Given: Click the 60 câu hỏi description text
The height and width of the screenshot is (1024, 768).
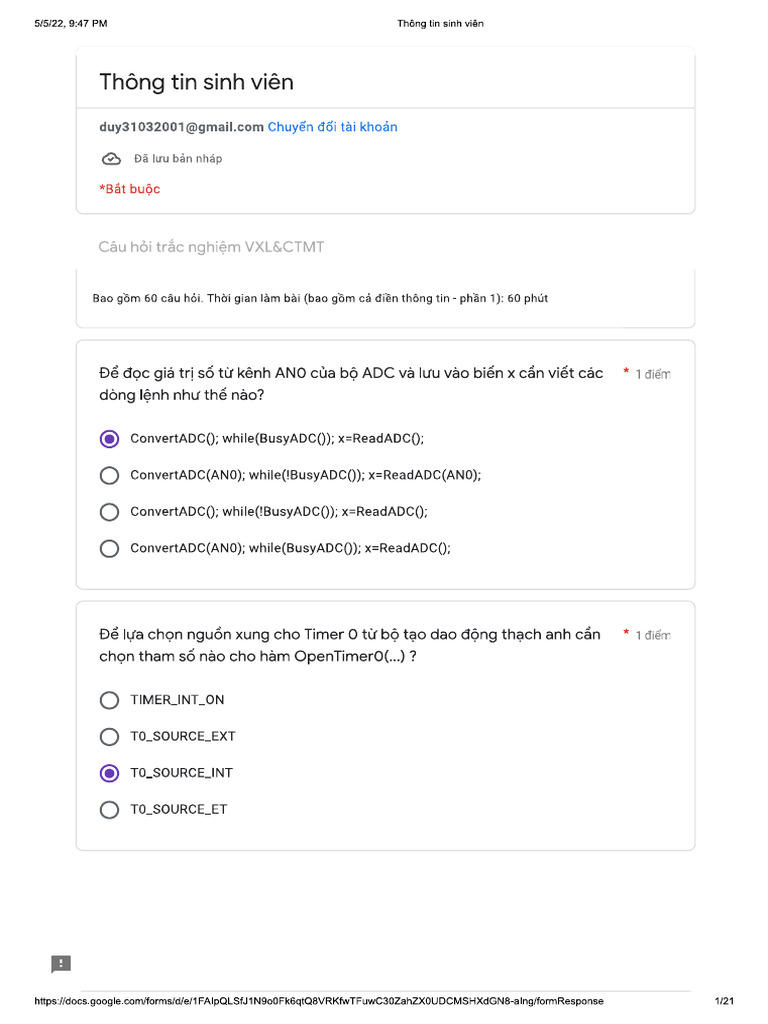Looking at the screenshot, I should tap(320, 298).
